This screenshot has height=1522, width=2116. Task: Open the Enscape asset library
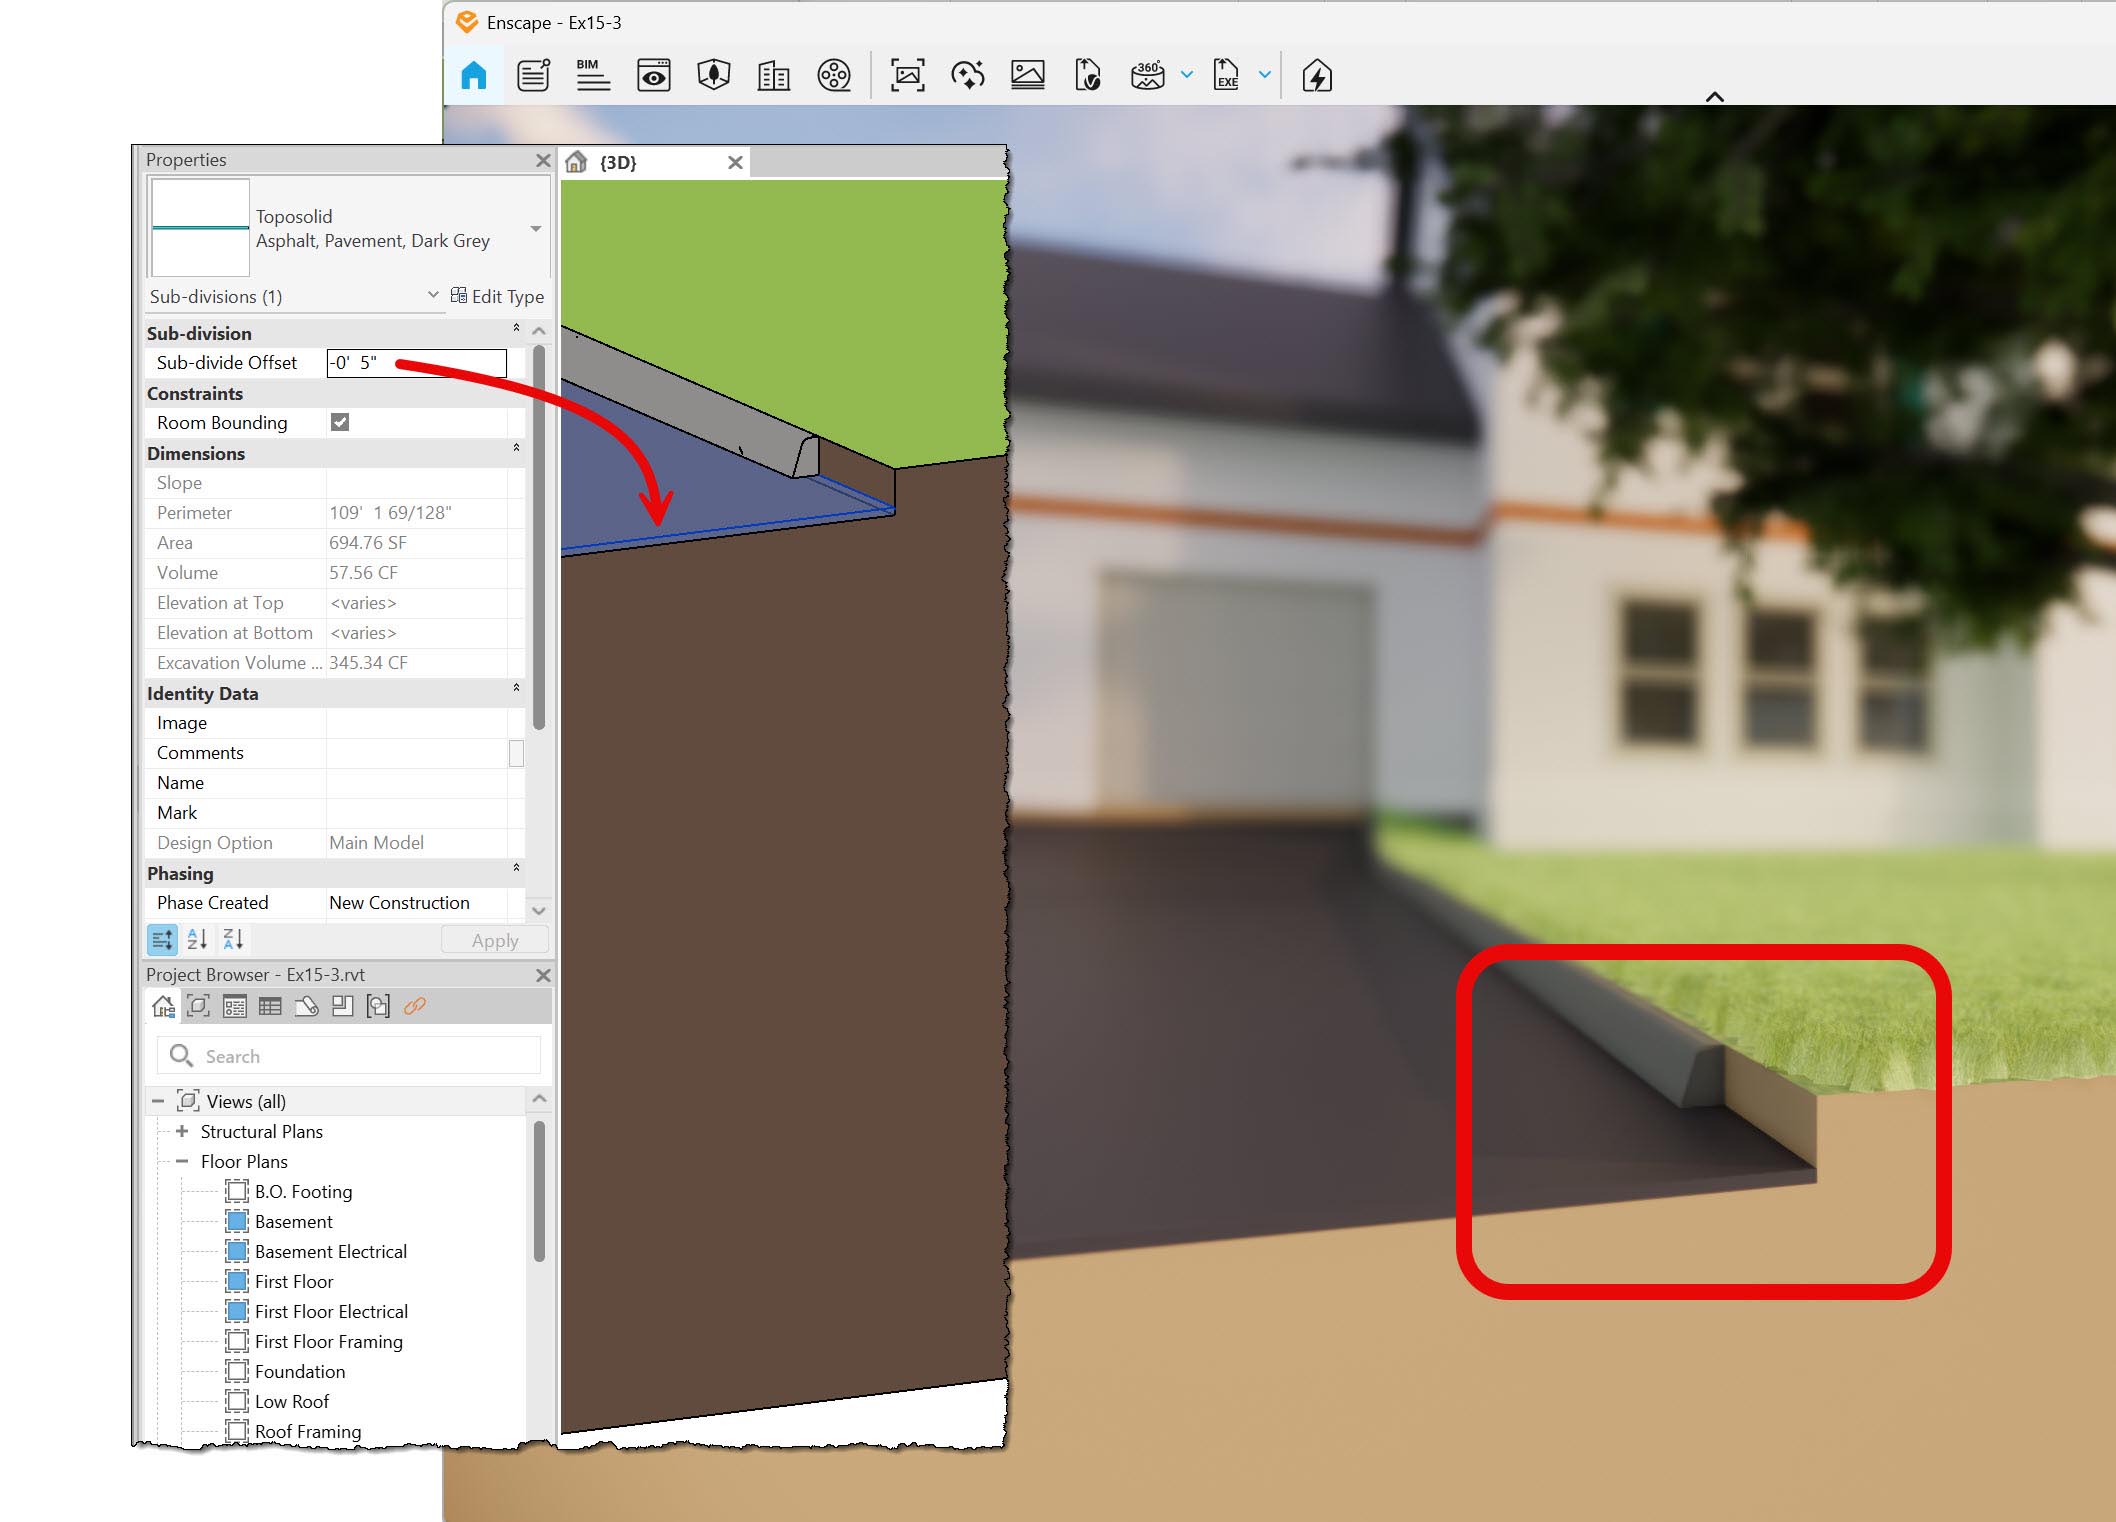pos(713,75)
